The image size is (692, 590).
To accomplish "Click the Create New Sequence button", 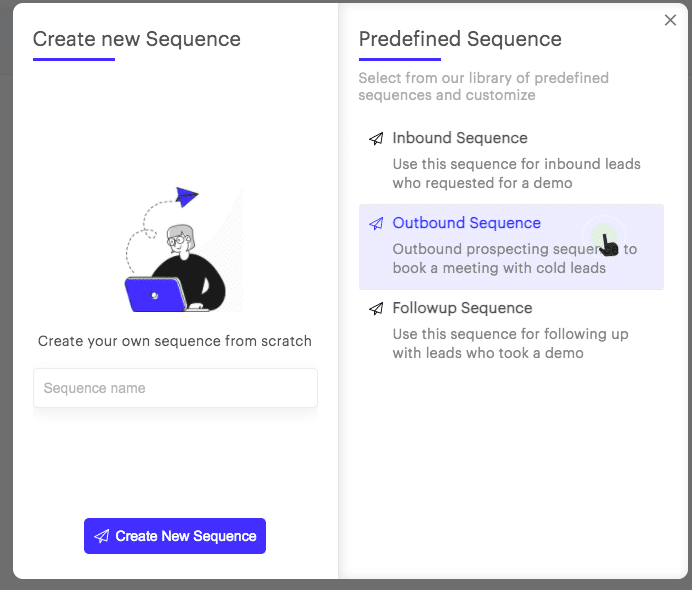I will (x=175, y=536).
